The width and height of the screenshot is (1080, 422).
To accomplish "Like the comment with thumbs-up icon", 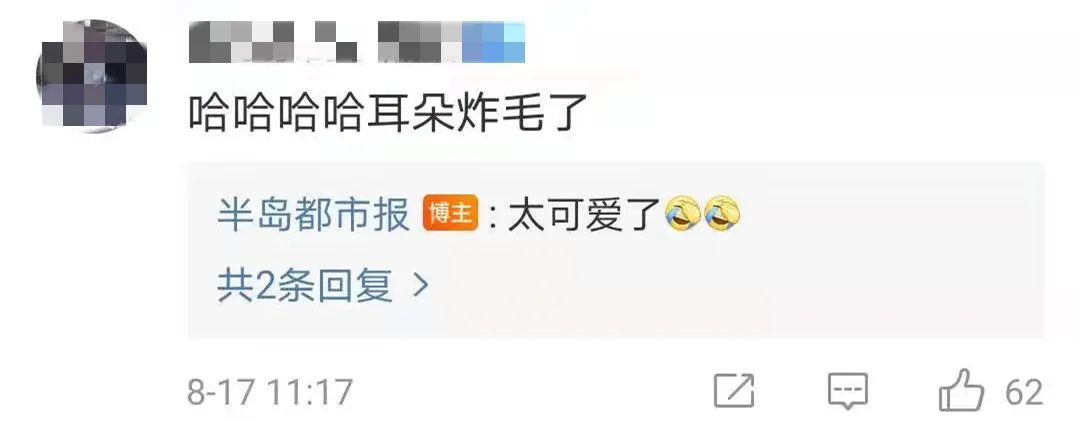I will coord(962,390).
